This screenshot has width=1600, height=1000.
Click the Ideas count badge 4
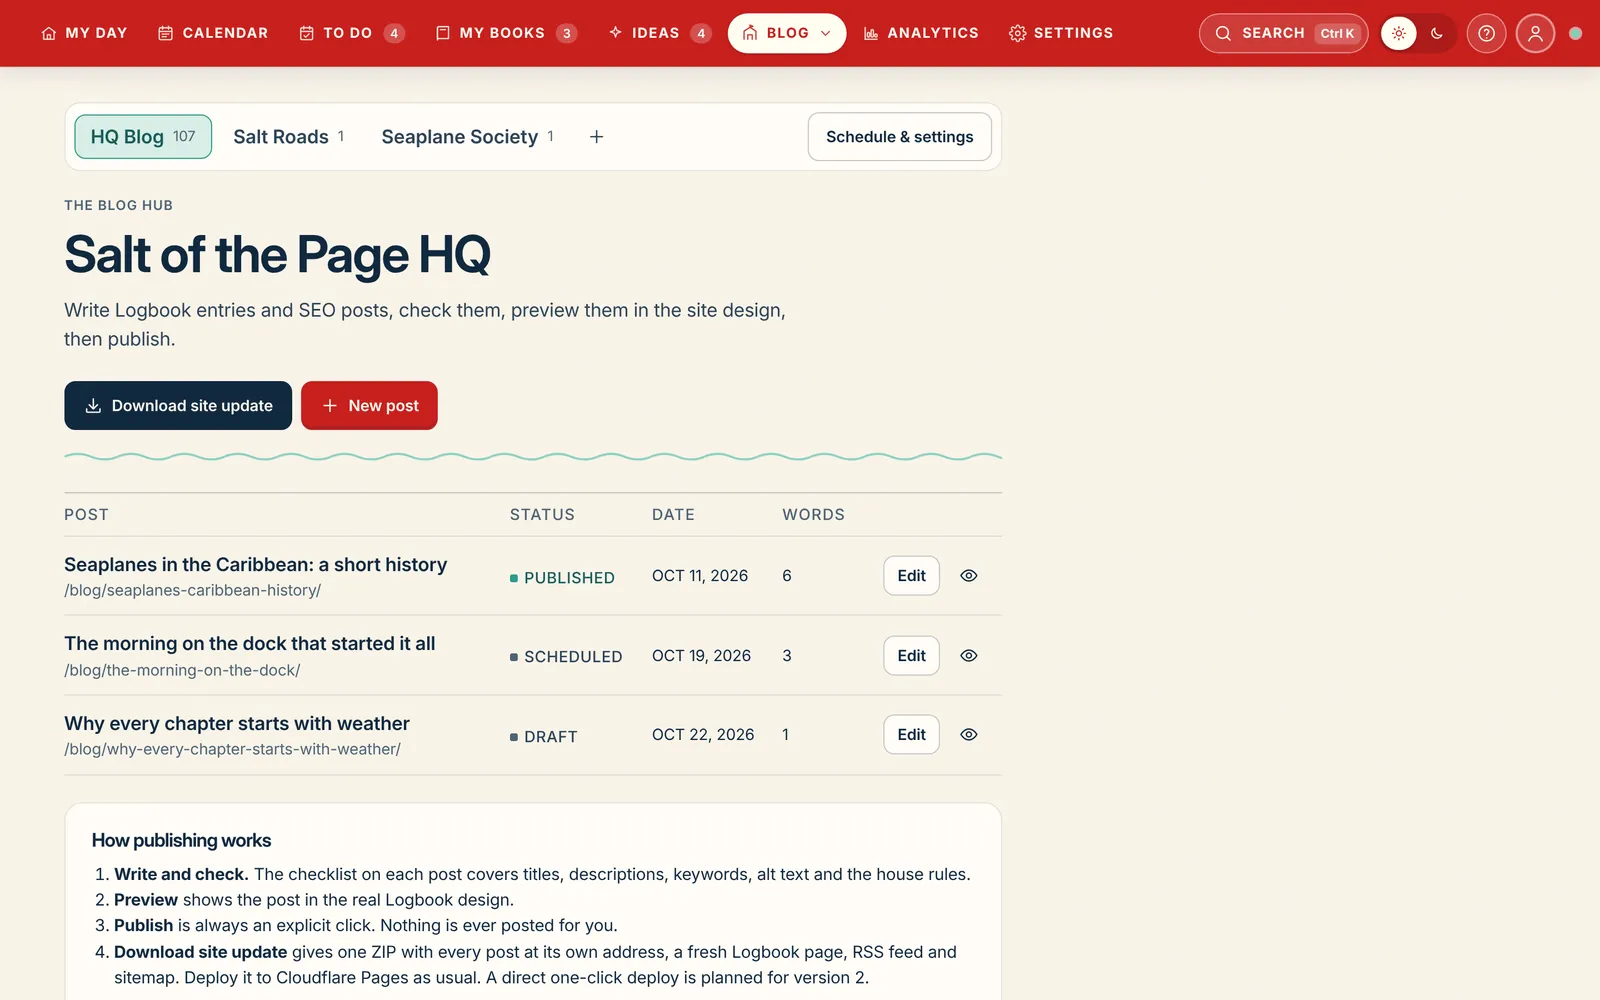[x=701, y=33]
